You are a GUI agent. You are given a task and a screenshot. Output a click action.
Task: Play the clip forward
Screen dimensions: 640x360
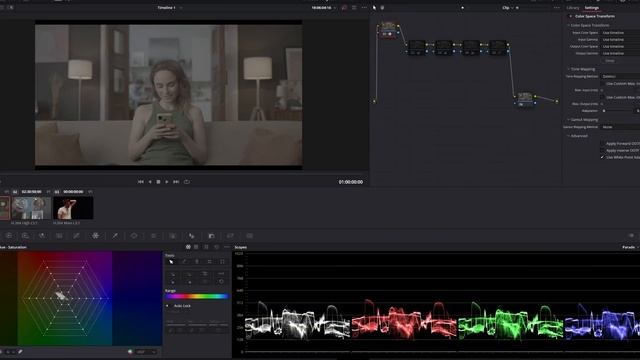(x=167, y=182)
